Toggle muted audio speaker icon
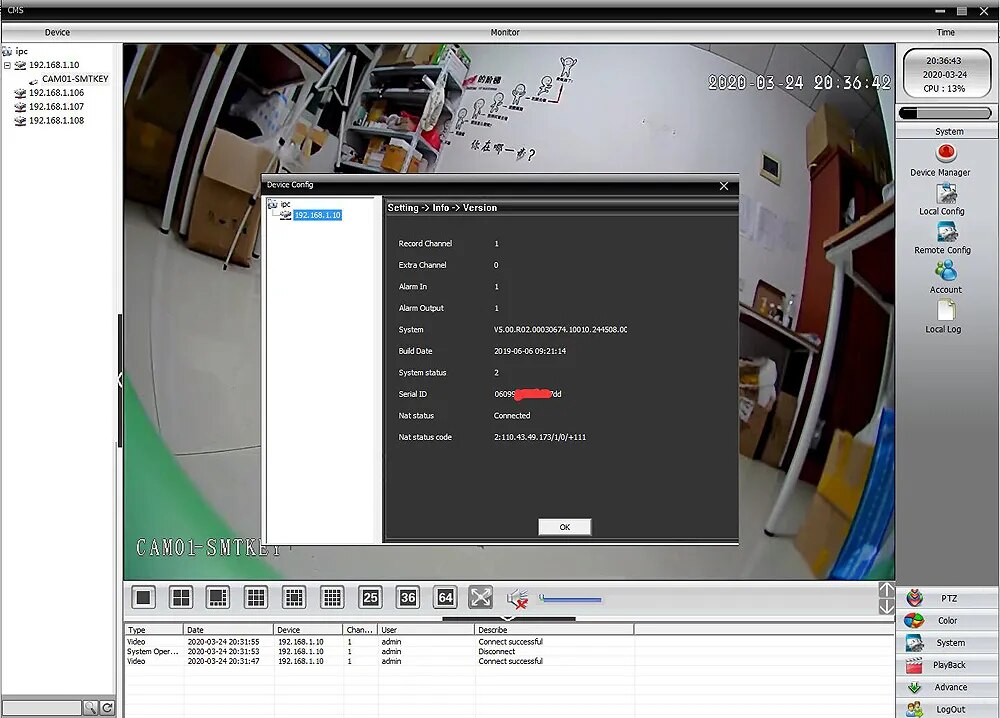The image size is (1000, 718). click(x=517, y=598)
